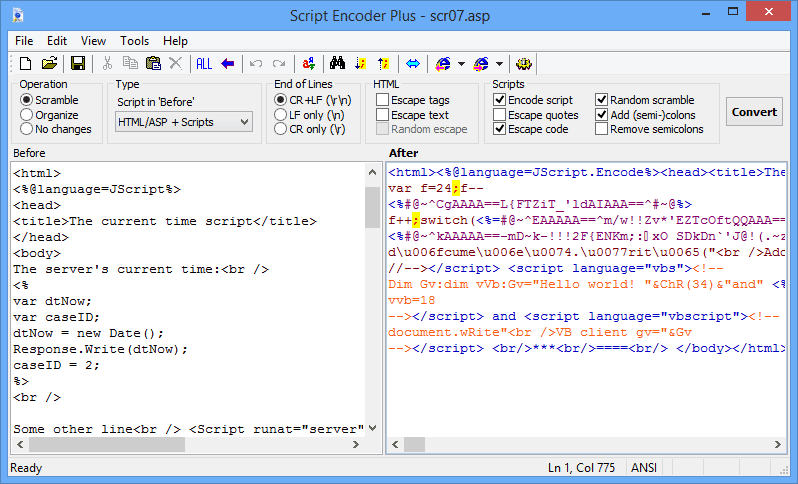Enable Escape tags checkbox
The width and height of the screenshot is (798, 484).
point(413,100)
